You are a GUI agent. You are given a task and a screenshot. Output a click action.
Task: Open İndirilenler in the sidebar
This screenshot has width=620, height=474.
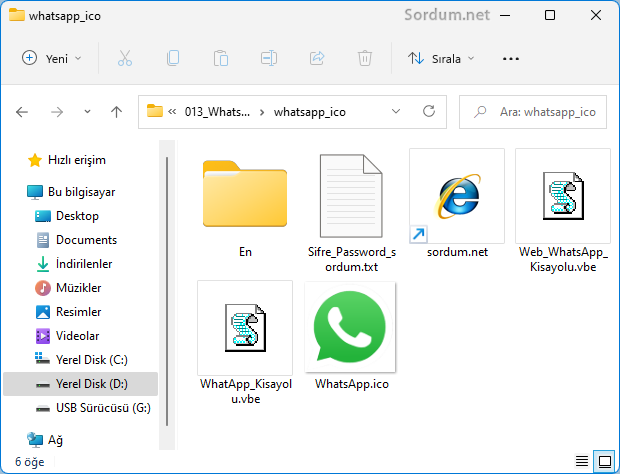click(84, 264)
